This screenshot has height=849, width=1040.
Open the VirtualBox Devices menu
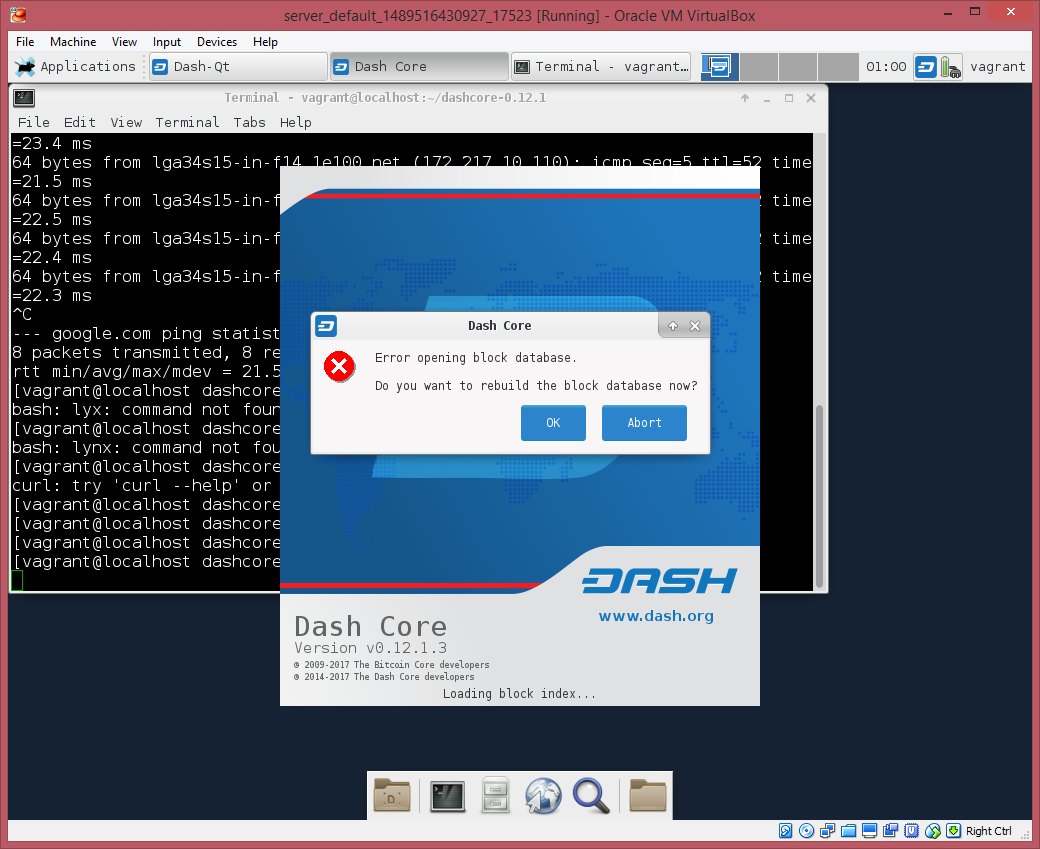217,42
